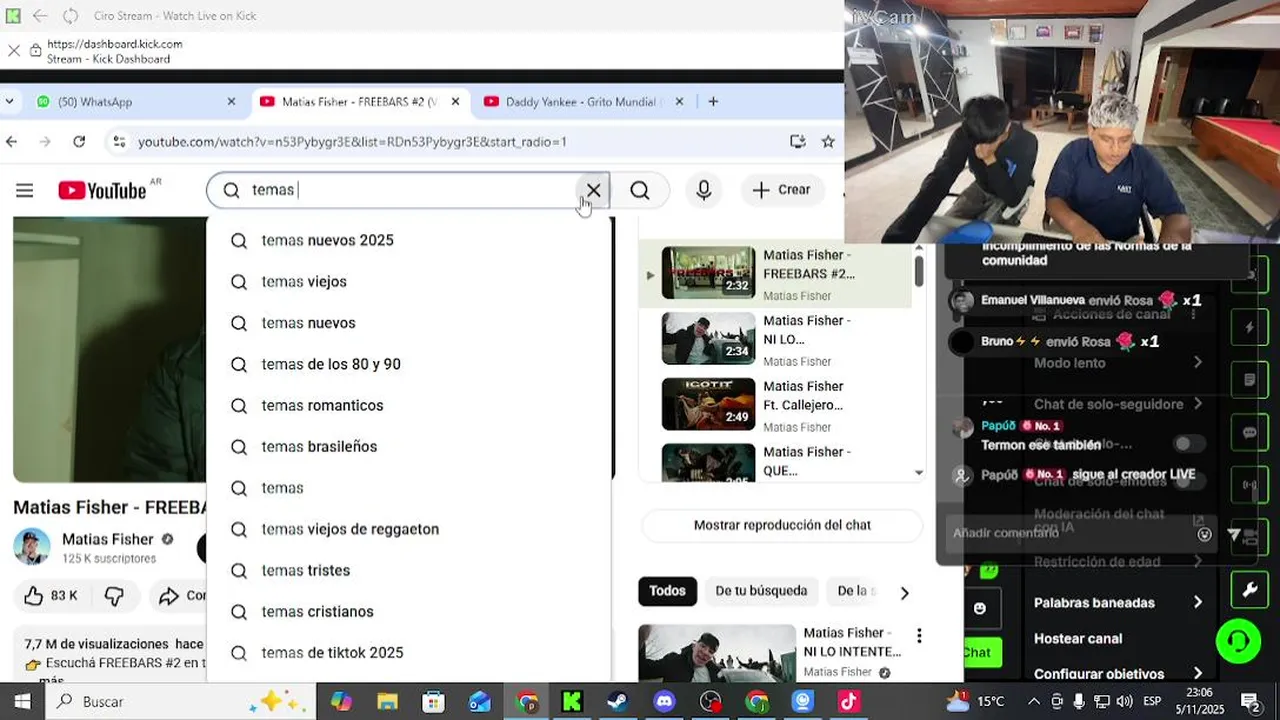Image resolution: width=1280 pixels, height=720 pixels.
Task: Open Discord from the Windows taskbar
Action: click(x=664, y=702)
